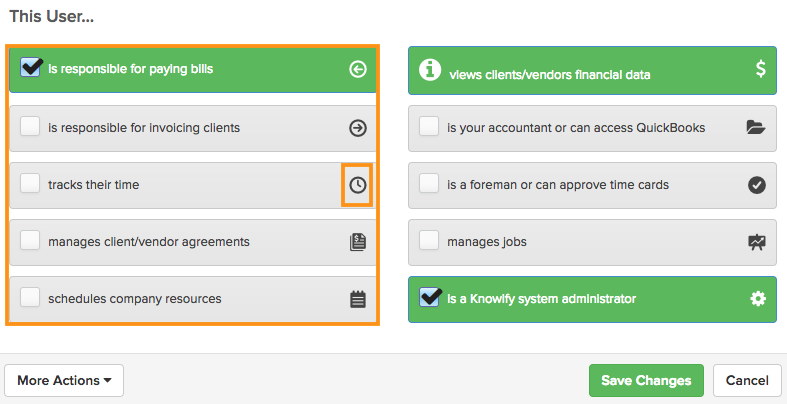Uncheck Knowify system administrator checkbox
Screen dimensions: 787x404
[x=430, y=297]
